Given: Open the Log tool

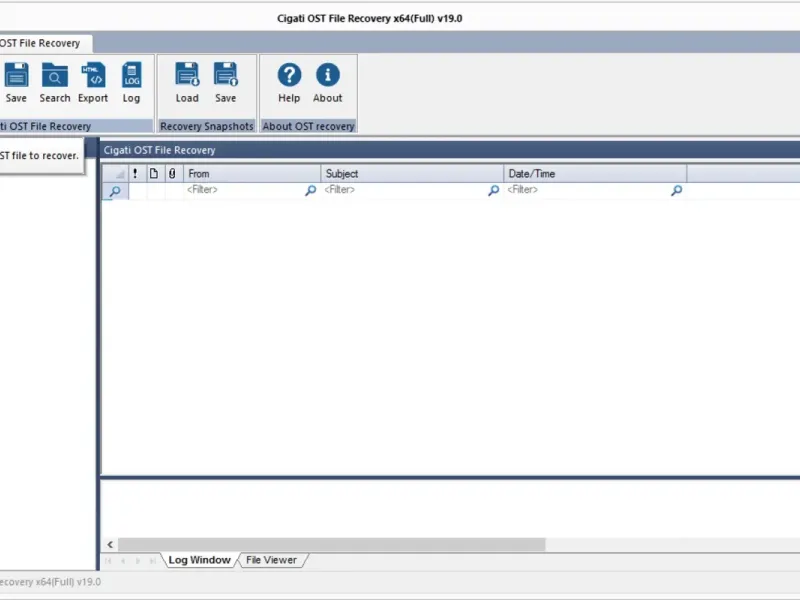Looking at the screenshot, I should (131, 83).
